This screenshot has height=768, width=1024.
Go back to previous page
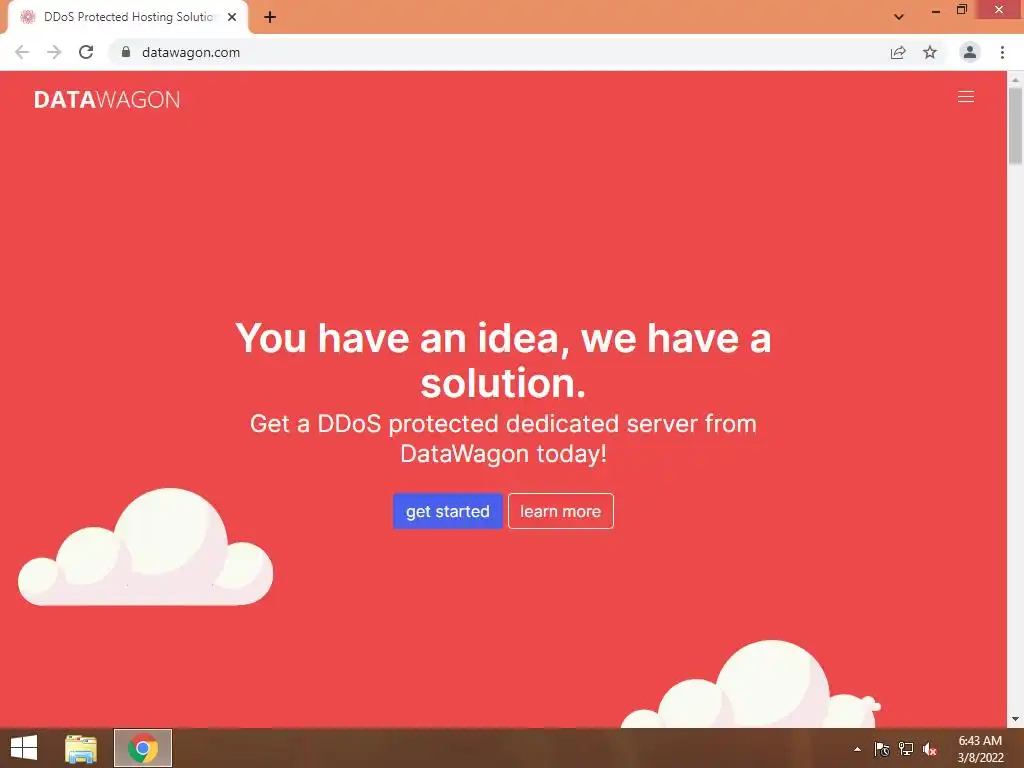(x=22, y=52)
